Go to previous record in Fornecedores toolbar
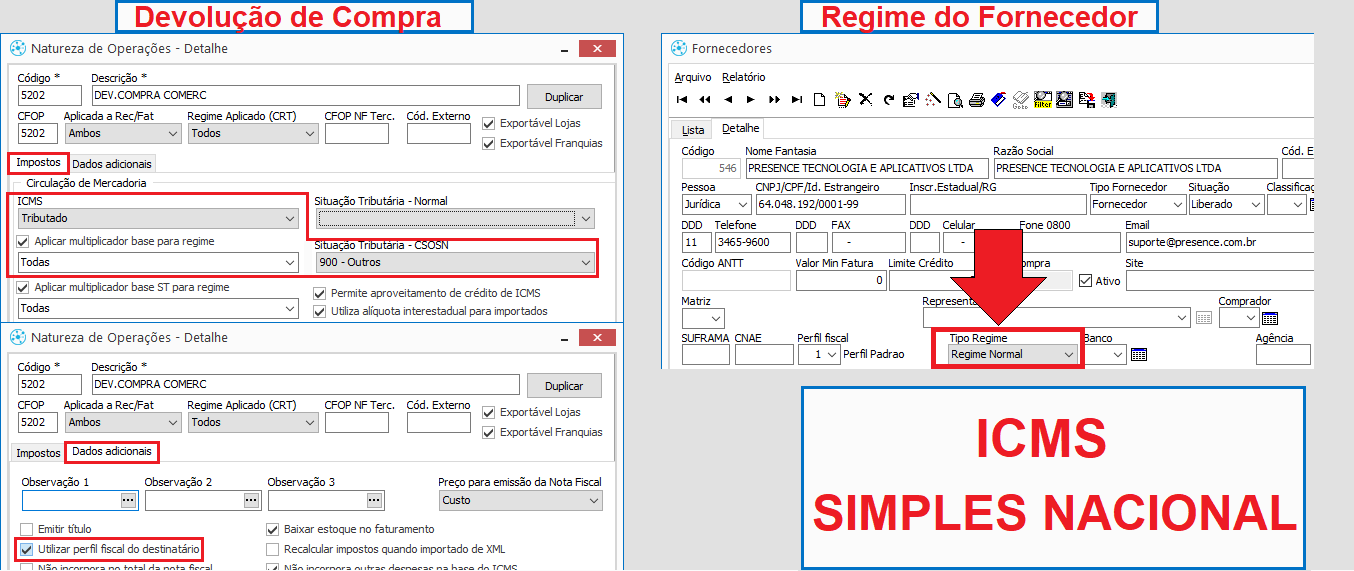1354x571 pixels. 728,99
